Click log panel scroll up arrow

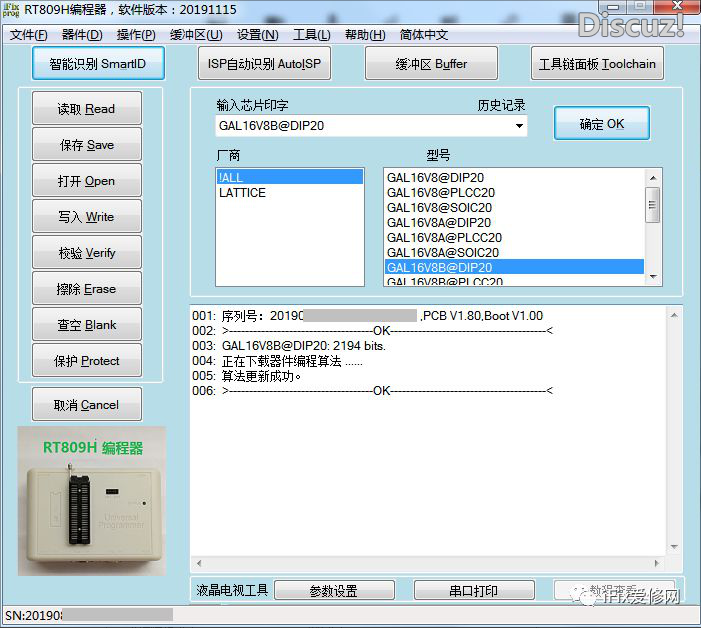(674, 316)
